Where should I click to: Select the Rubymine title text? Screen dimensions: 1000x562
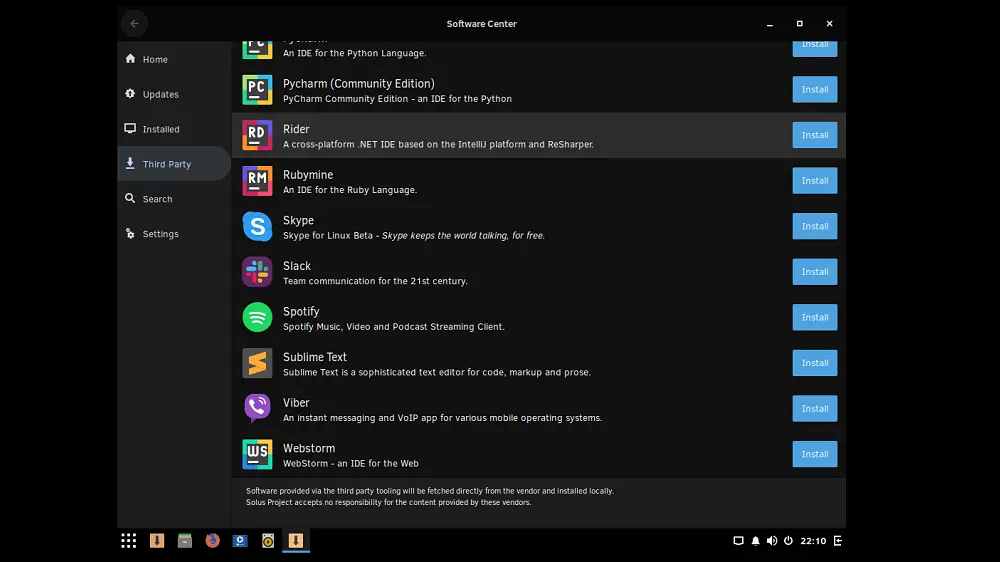pyautogui.click(x=308, y=175)
